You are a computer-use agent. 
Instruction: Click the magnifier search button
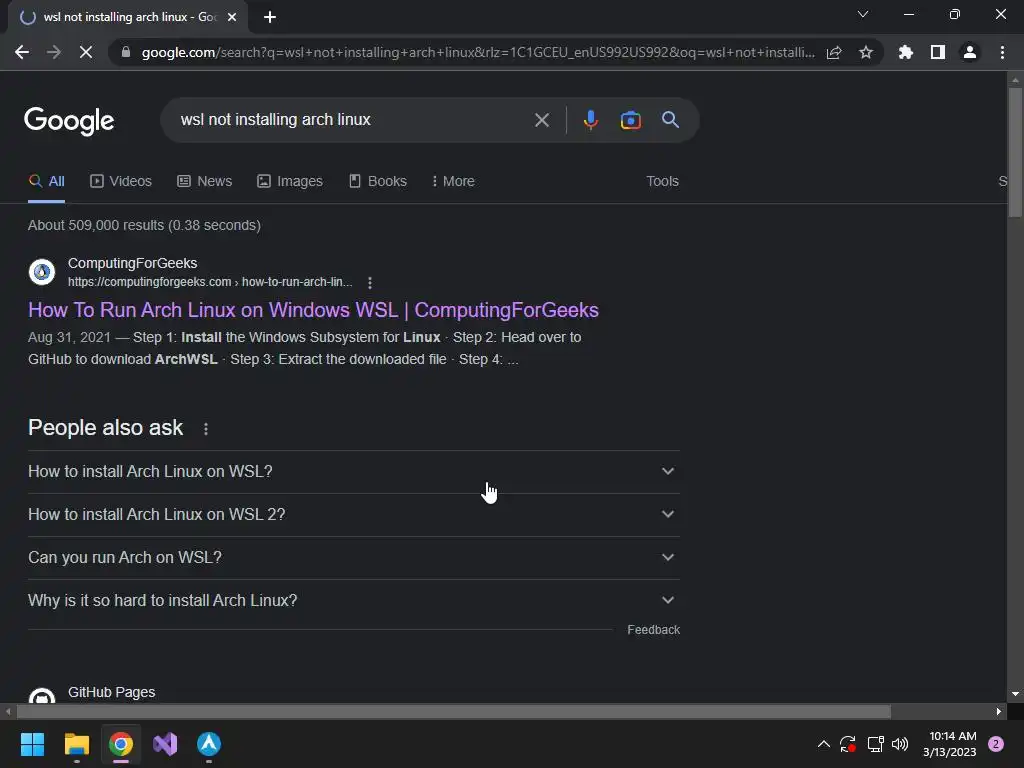click(x=670, y=120)
